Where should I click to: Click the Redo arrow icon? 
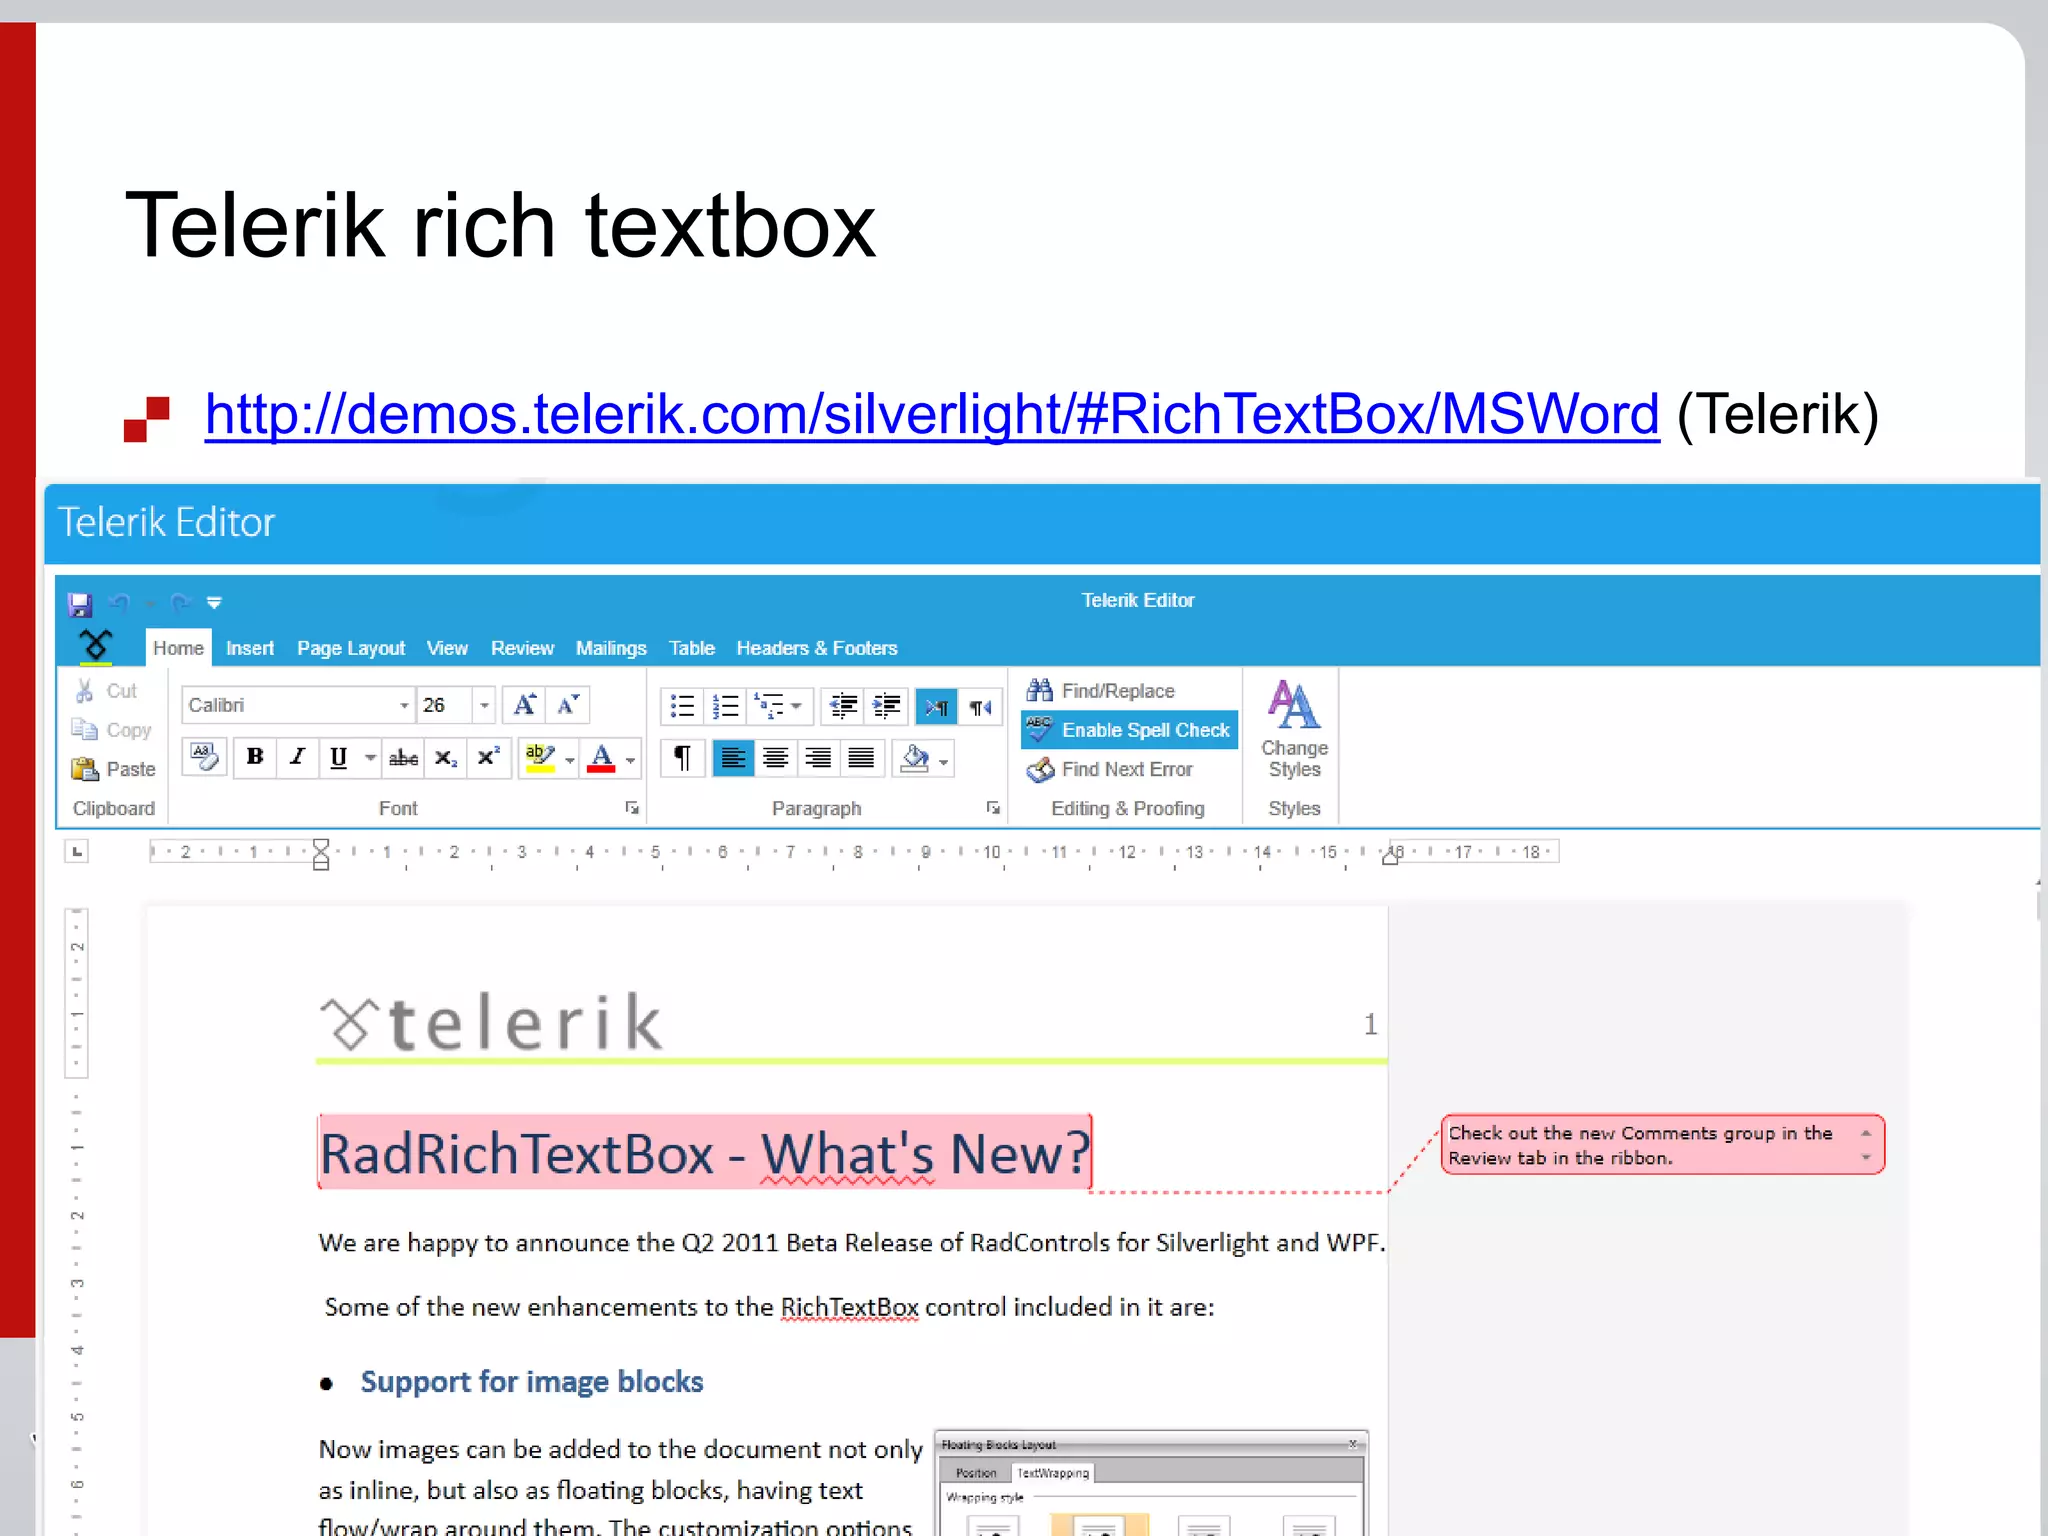point(181,602)
